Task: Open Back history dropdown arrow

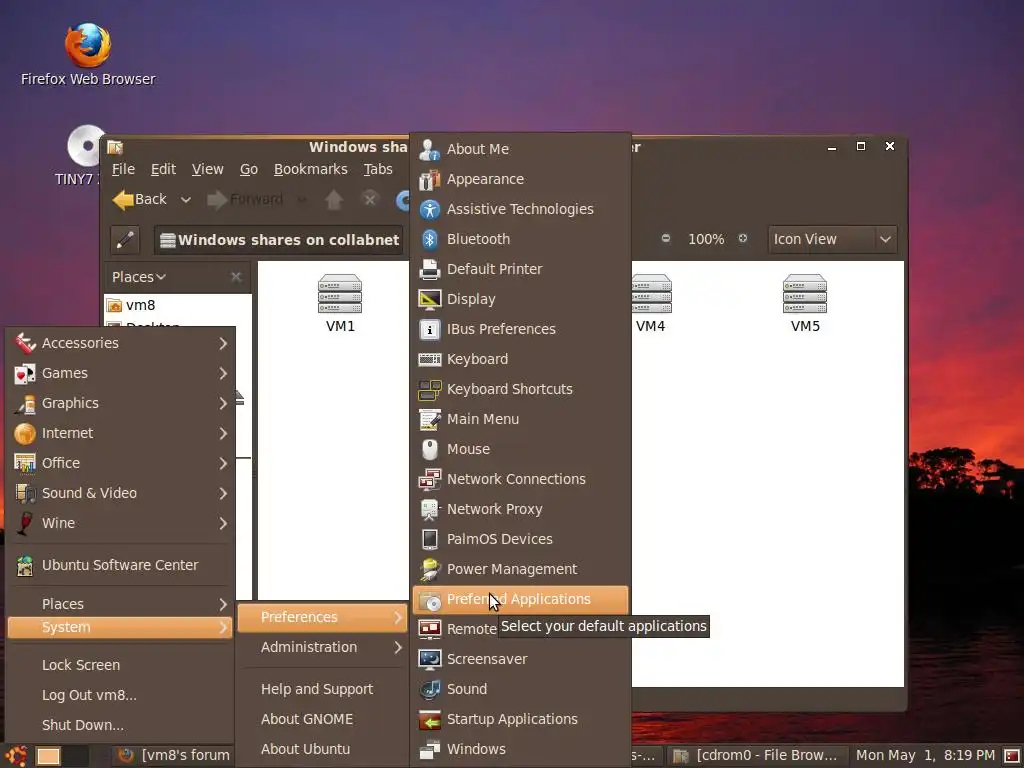Action: pyautogui.click(x=185, y=200)
